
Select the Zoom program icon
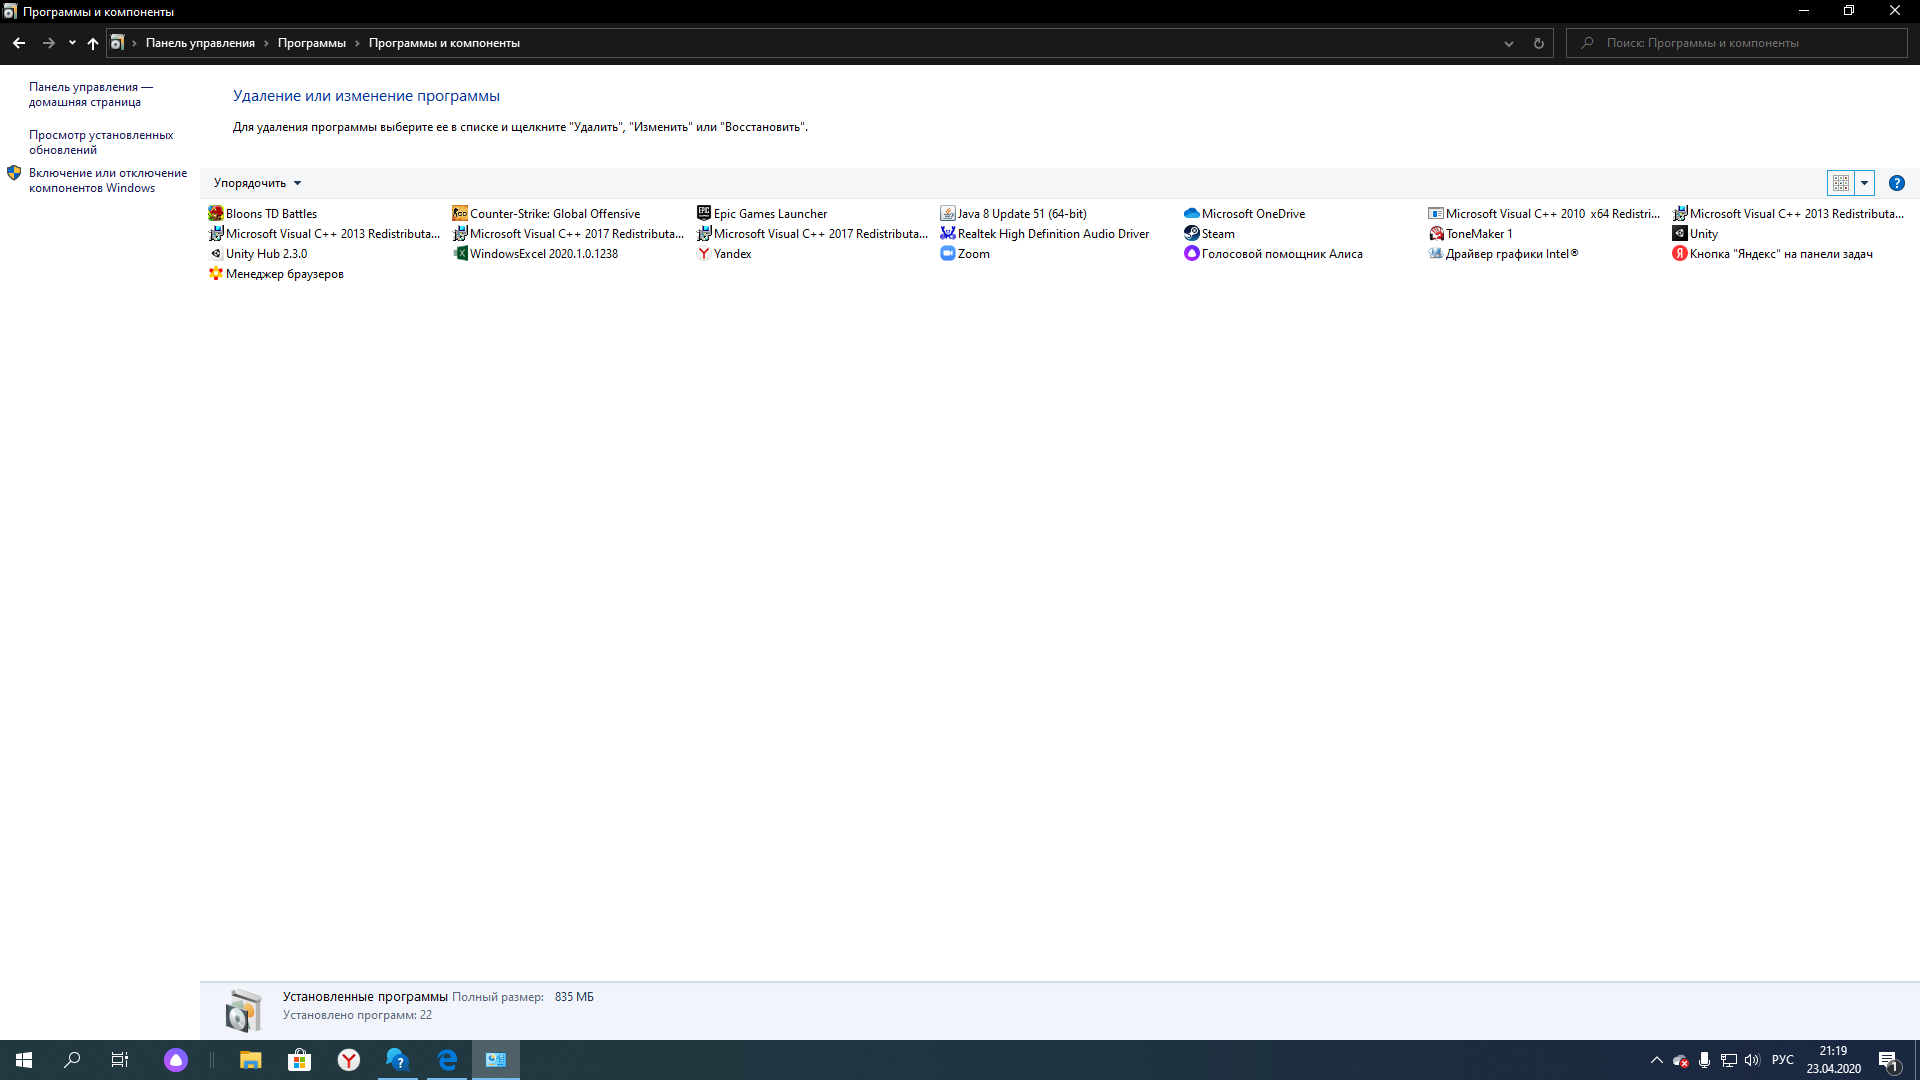pos(947,253)
